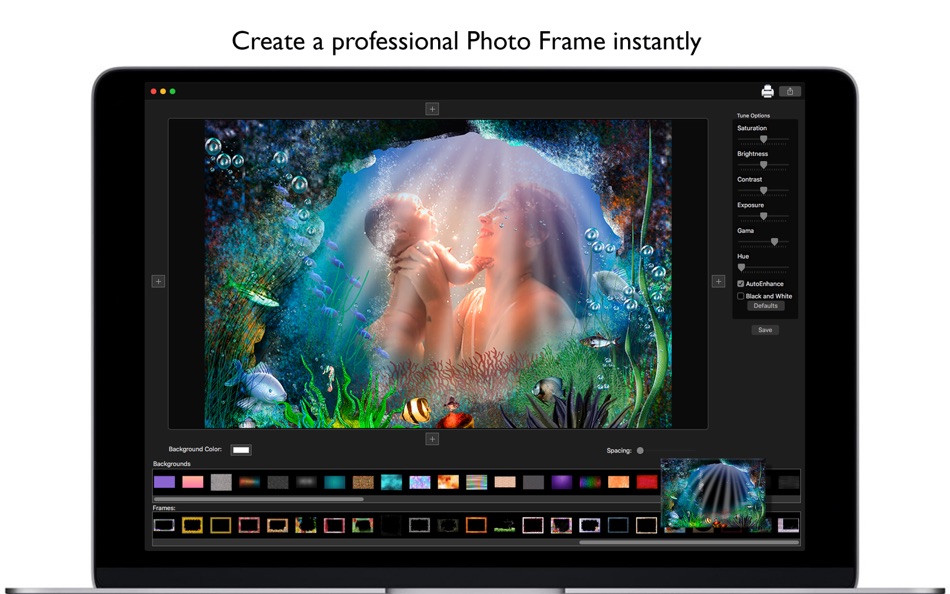Click the Frames horizontal scrollbar
The image size is (950, 594).
(x=689, y=542)
